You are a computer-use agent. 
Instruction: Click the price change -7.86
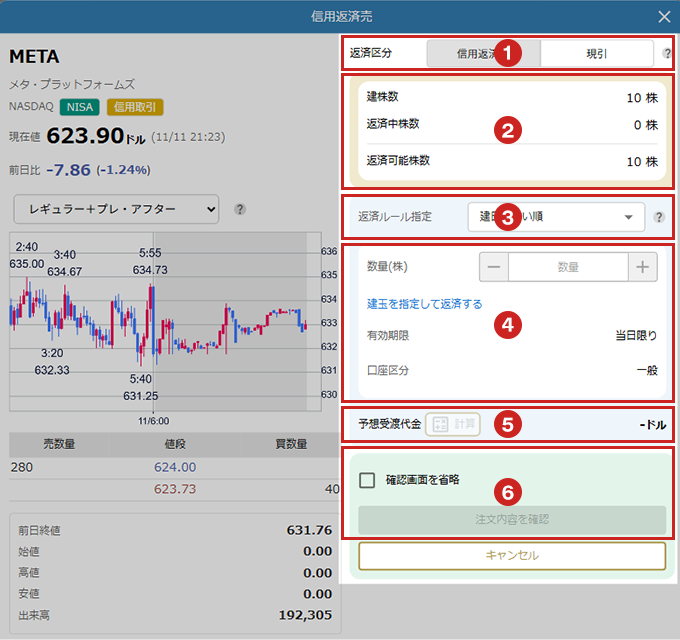(x=69, y=170)
